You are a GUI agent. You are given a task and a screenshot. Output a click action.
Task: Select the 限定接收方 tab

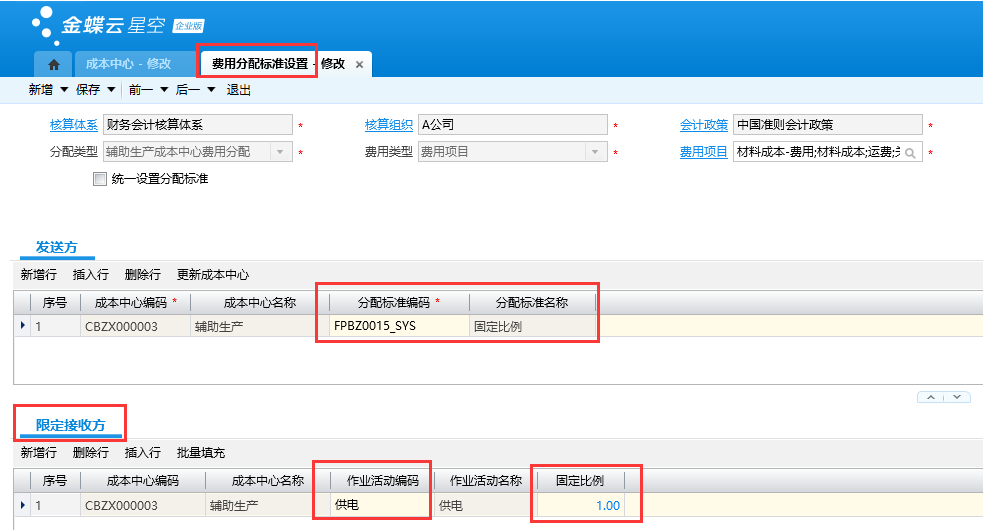(70, 426)
